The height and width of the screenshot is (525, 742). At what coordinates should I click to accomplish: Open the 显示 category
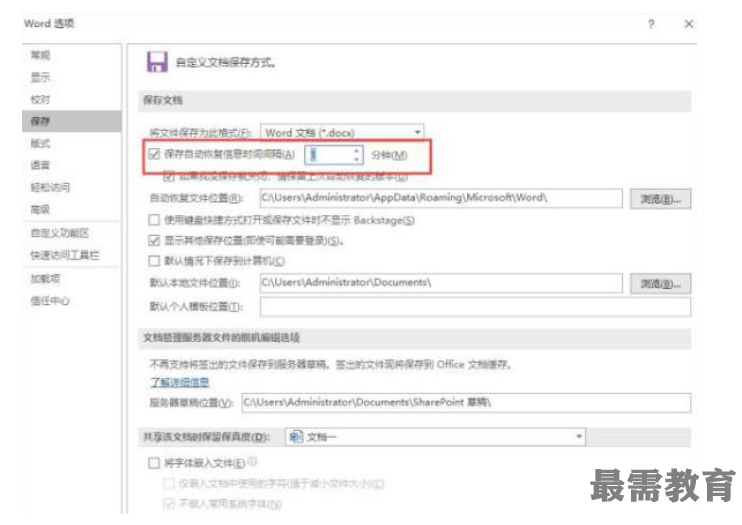point(40,77)
